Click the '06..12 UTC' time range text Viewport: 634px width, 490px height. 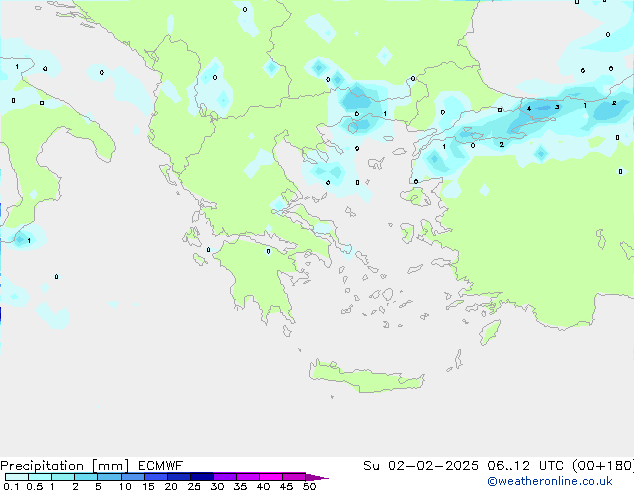pyautogui.click(x=525, y=466)
